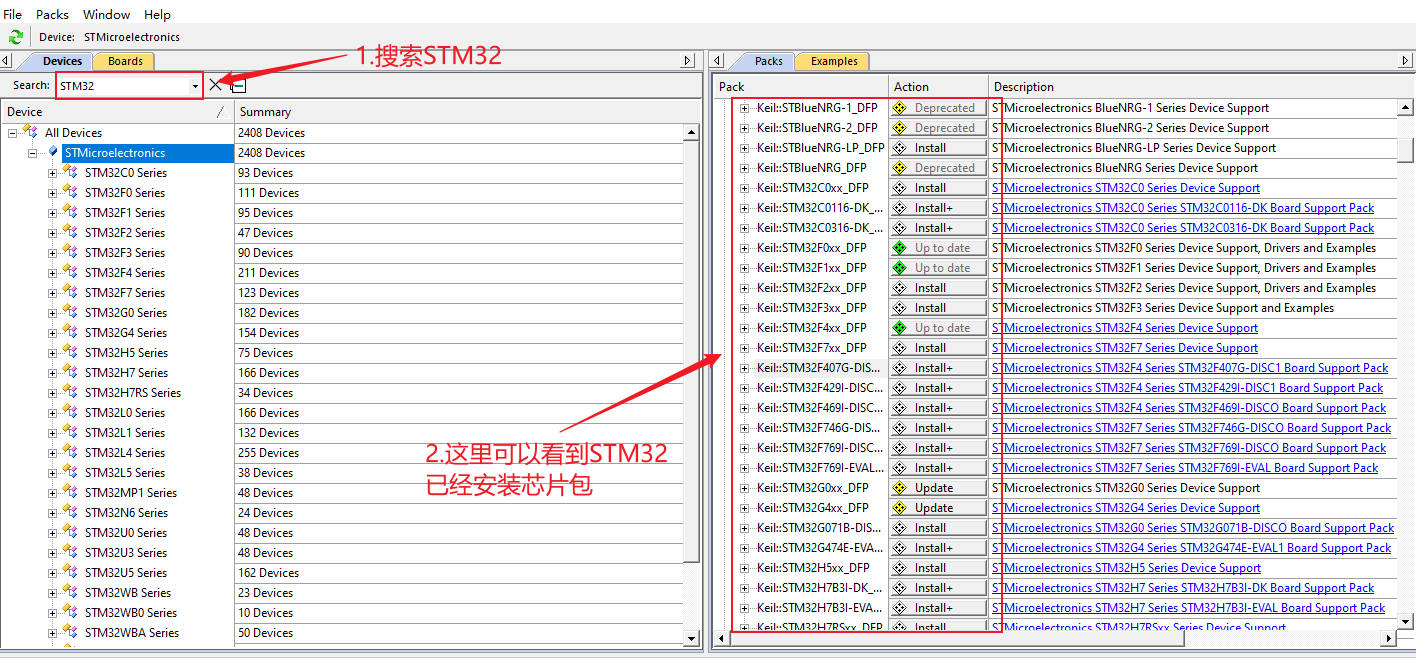Open STM32C0 Series Device Support link

point(1126,188)
